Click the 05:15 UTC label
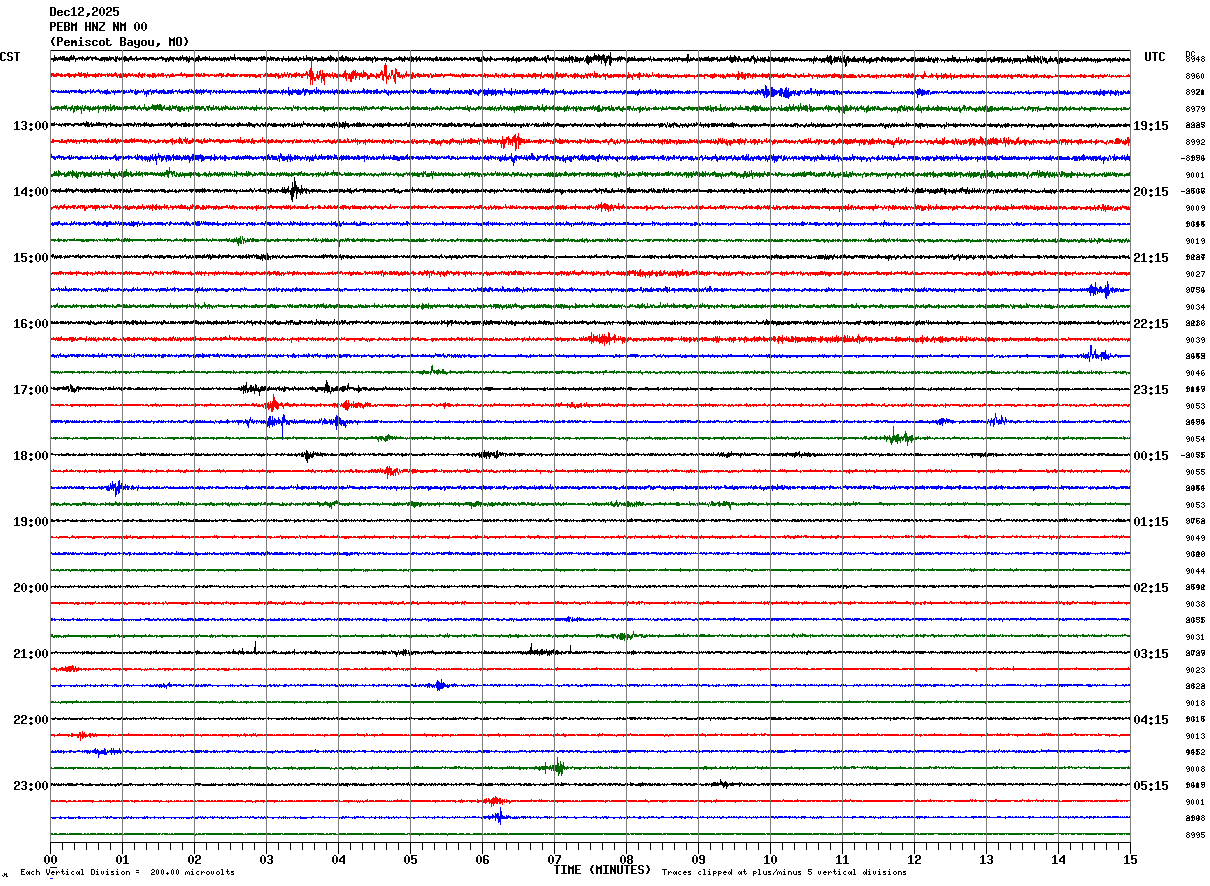 click(x=1151, y=785)
